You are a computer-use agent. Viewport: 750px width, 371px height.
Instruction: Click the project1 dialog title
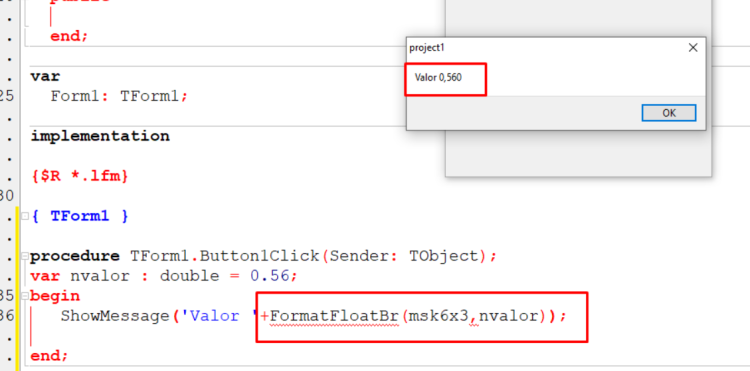click(427, 48)
